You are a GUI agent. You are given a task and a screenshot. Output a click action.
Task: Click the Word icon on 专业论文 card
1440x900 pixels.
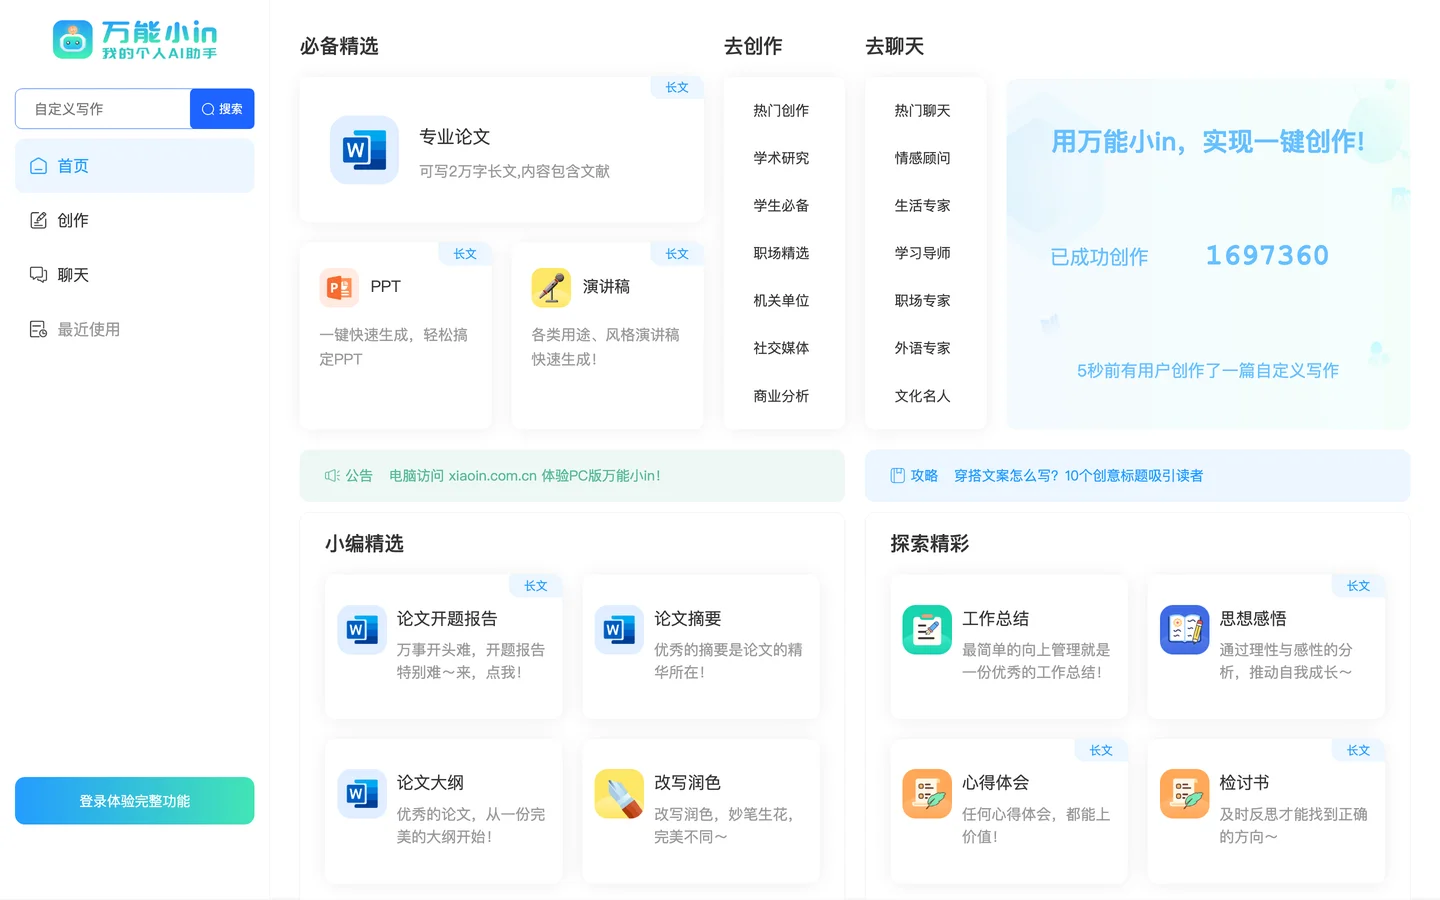click(x=364, y=150)
